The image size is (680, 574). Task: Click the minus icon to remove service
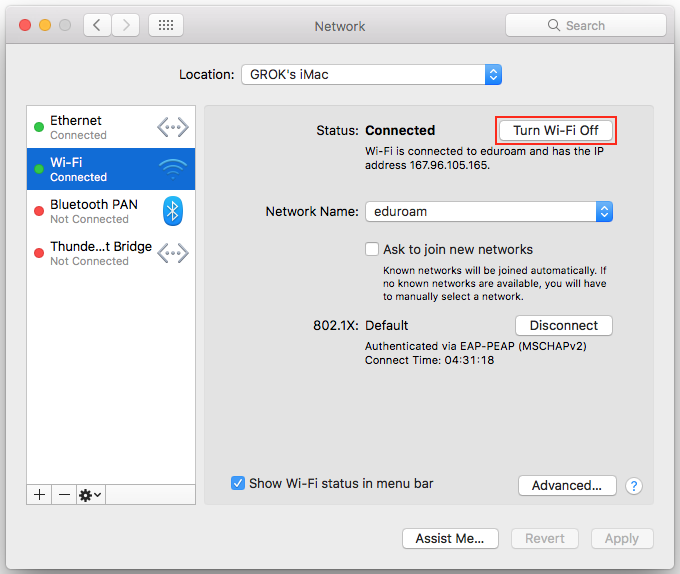tap(64, 495)
